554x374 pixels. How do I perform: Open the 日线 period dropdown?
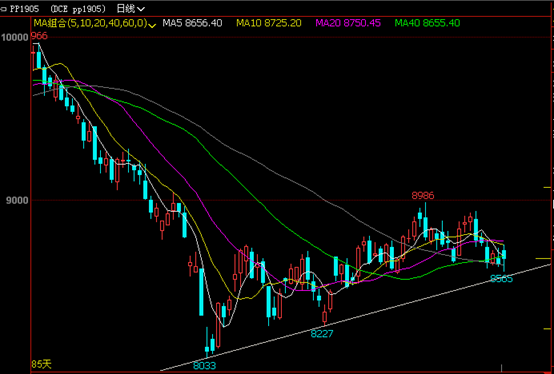pyautogui.click(x=130, y=8)
